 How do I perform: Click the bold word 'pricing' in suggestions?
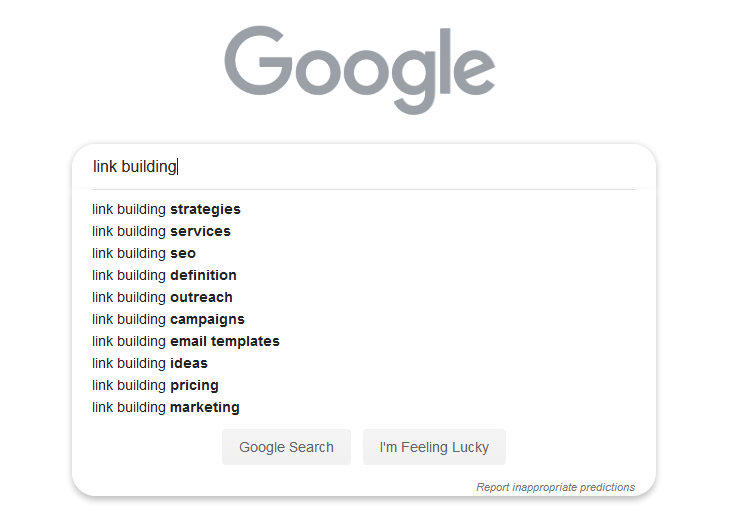194,386
